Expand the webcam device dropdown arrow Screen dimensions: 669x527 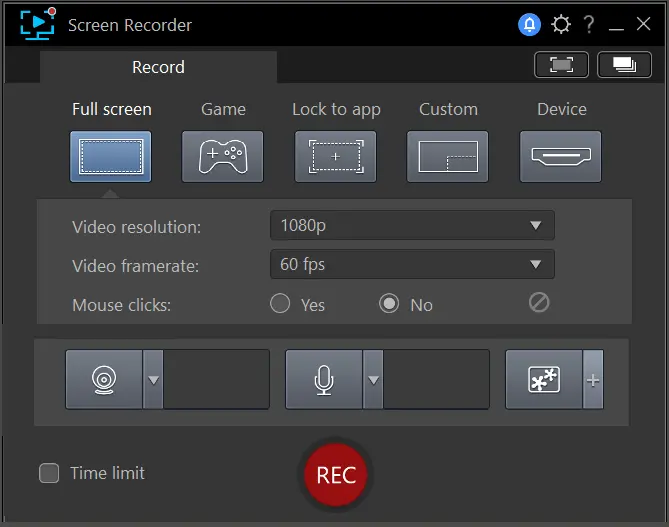(x=153, y=379)
